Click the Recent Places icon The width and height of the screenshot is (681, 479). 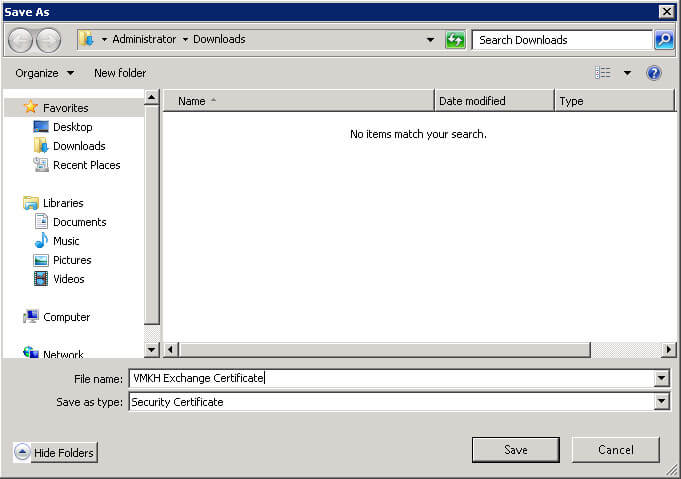coord(41,165)
